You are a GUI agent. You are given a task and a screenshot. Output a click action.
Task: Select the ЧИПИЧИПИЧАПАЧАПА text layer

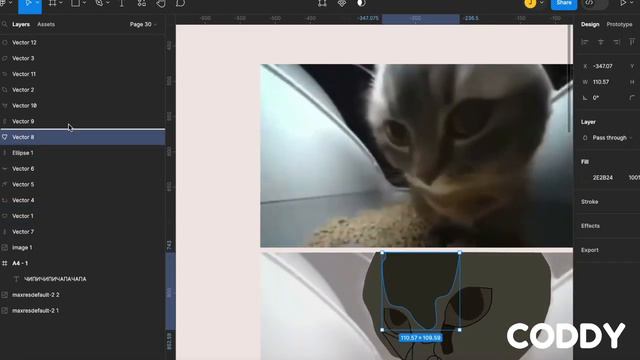tap(82, 279)
